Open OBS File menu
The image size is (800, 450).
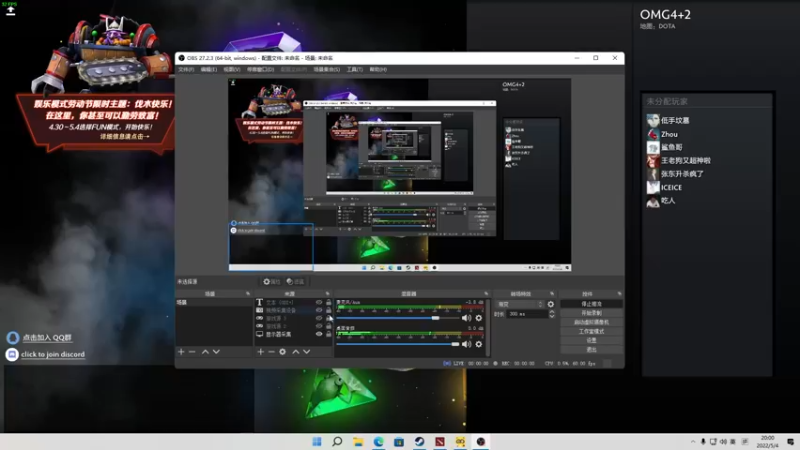point(186,69)
